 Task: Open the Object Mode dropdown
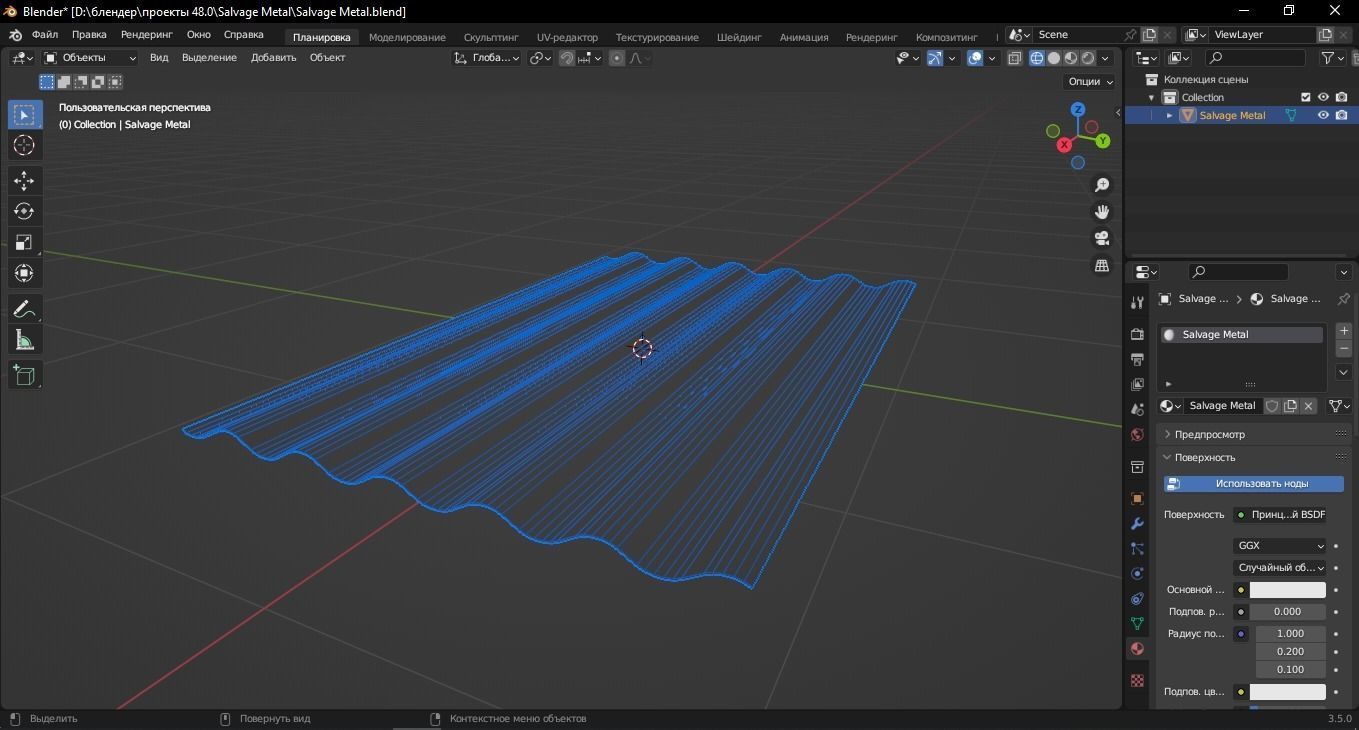coord(90,58)
